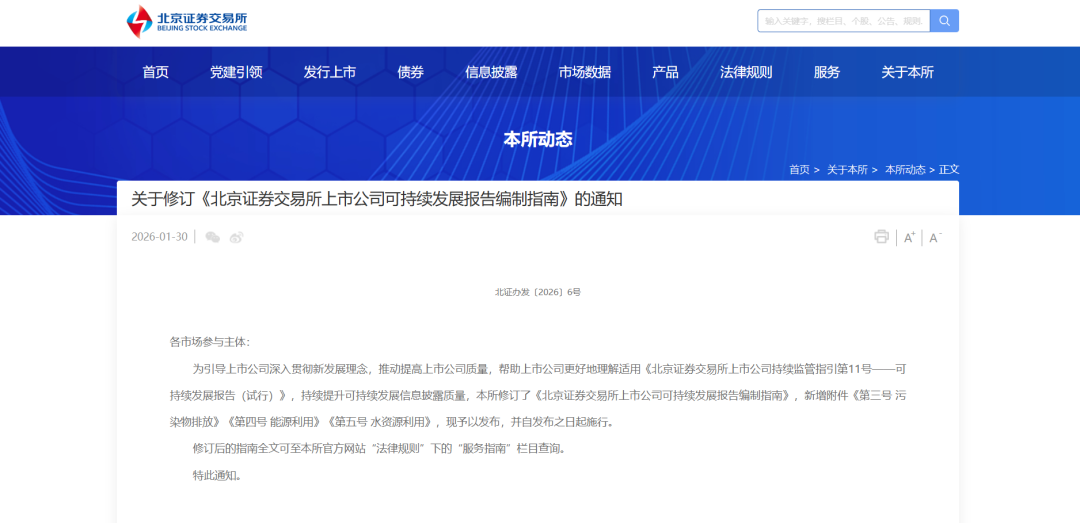Open the 发行上市 navigation menu

(330, 72)
